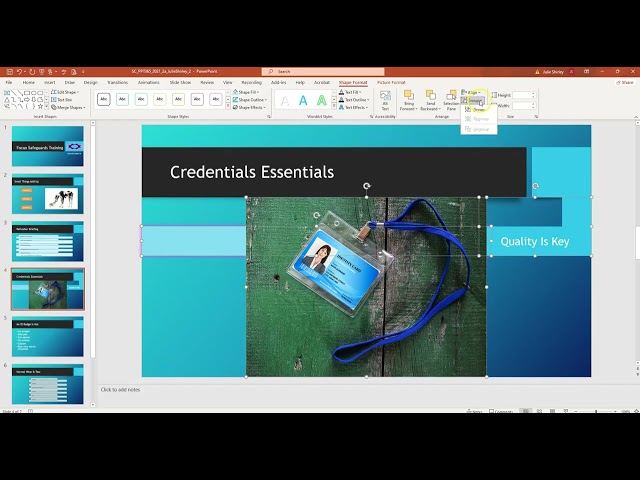Open the Align dropdown in Arrange group
The width and height of the screenshot is (640, 480).
[471, 93]
